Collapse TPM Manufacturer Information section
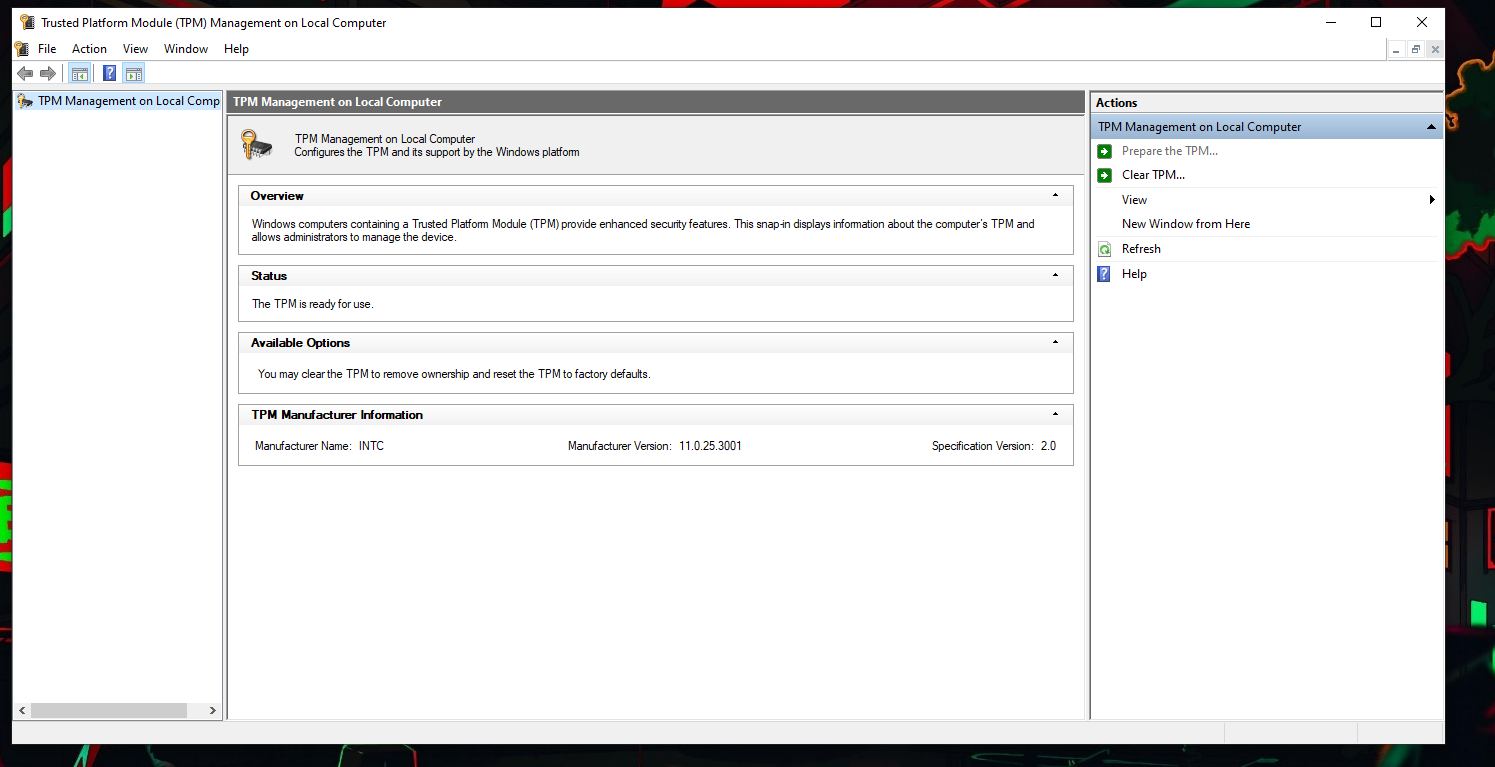This screenshot has height=767, width=1495. point(1056,415)
